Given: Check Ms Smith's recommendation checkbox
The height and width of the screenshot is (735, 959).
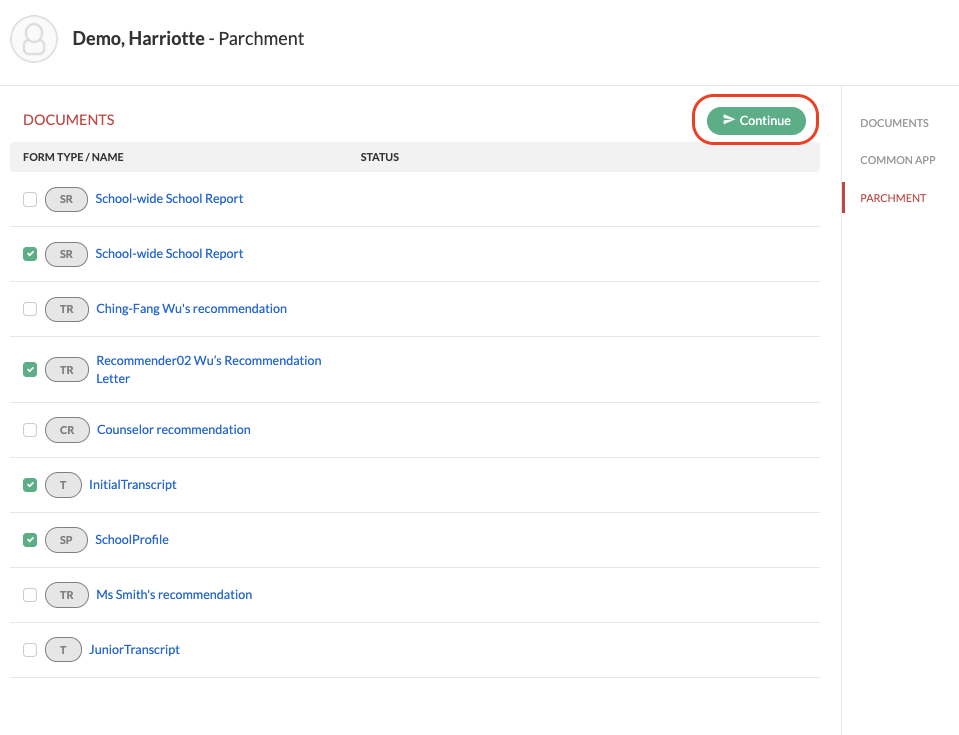Looking at the screenshot, I should 30,595.
